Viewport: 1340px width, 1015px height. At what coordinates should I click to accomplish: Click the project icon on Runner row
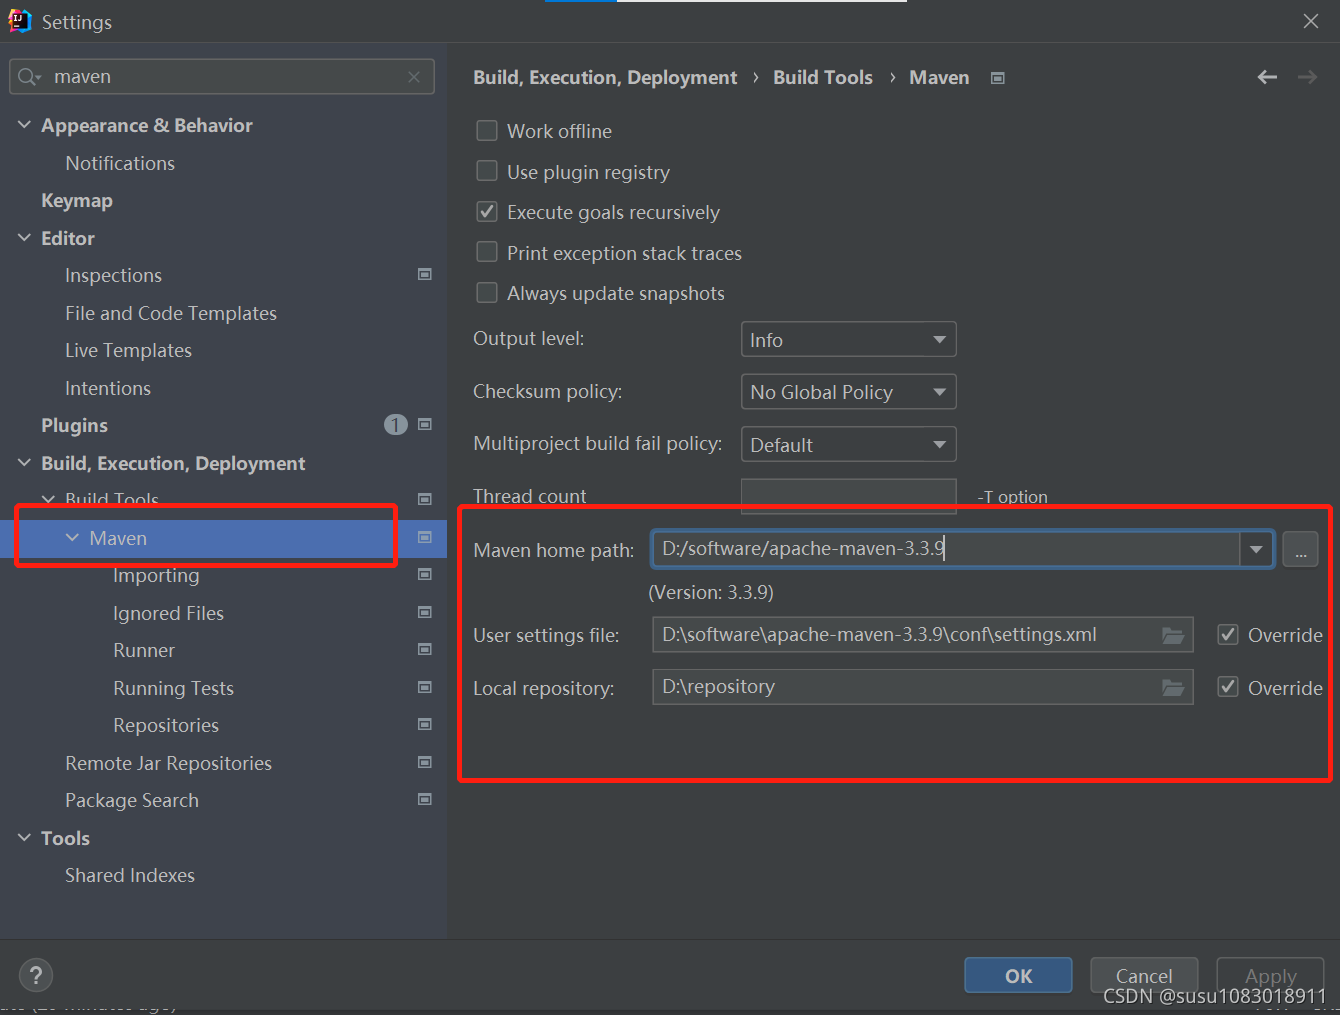click(x=425, y=649)
